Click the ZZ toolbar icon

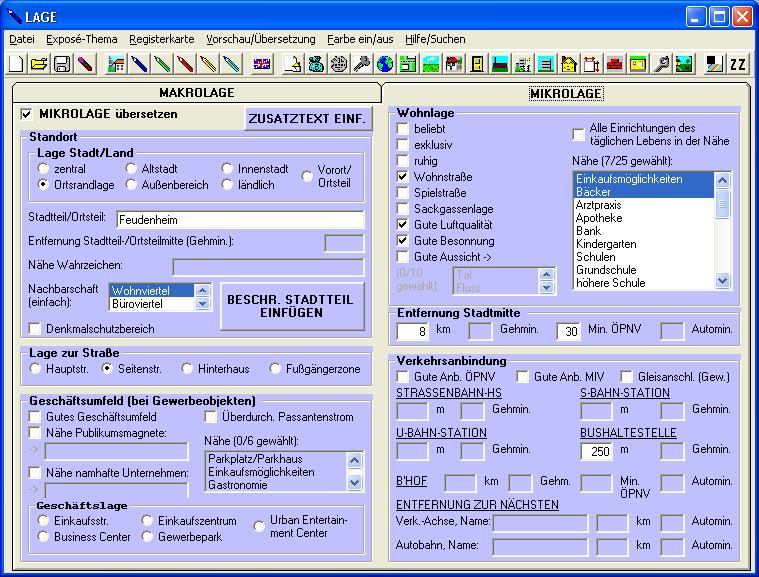point(738,64)
